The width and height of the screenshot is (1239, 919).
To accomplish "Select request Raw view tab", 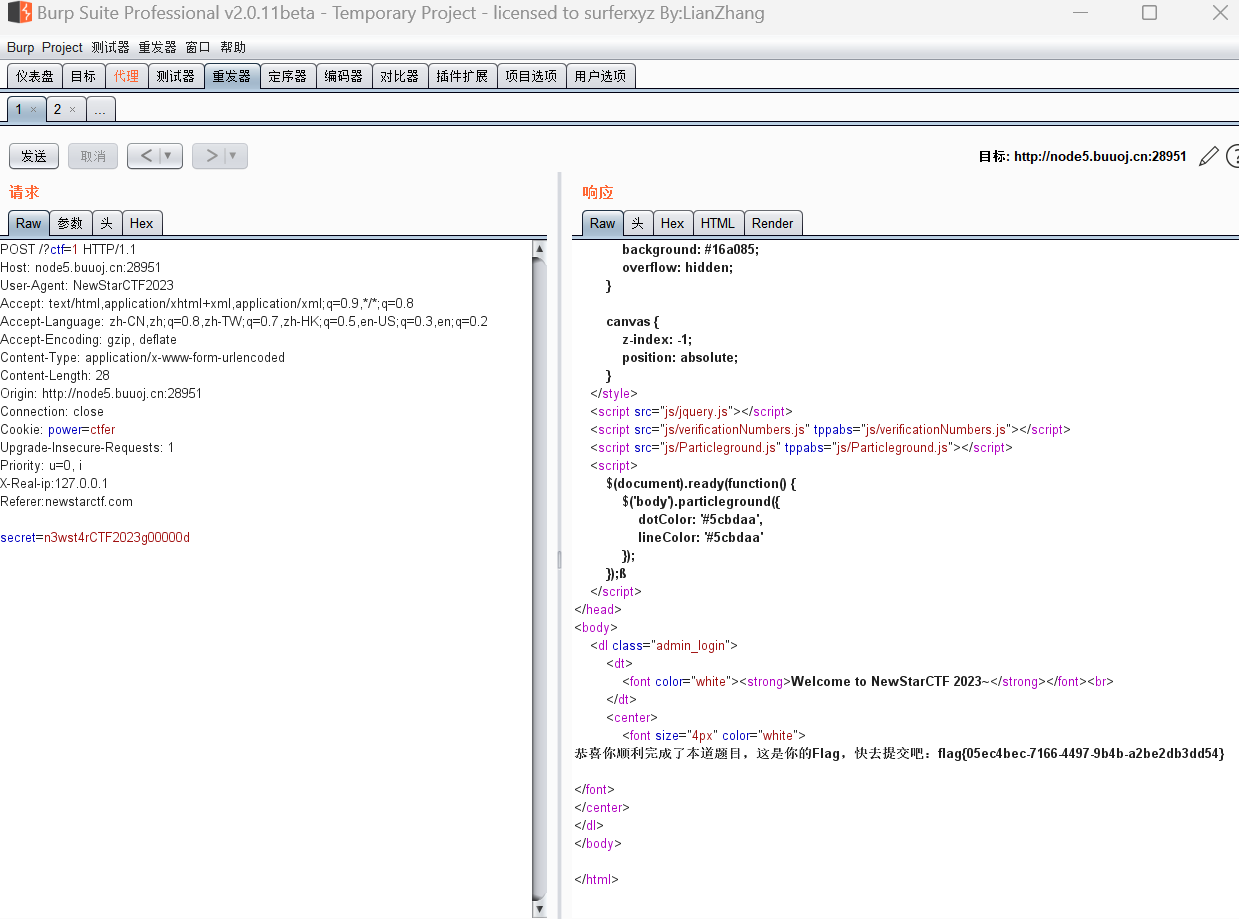I will tap(29, 223).
